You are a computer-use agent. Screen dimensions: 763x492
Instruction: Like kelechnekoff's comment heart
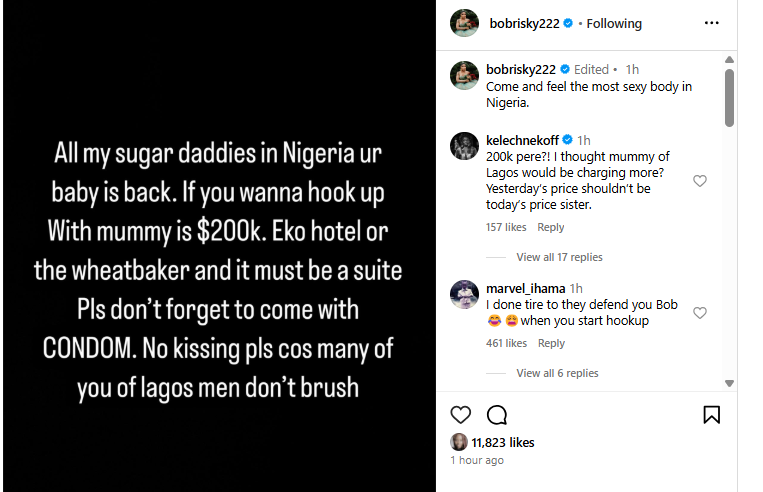pyautogui.click(x=700, y=181)
